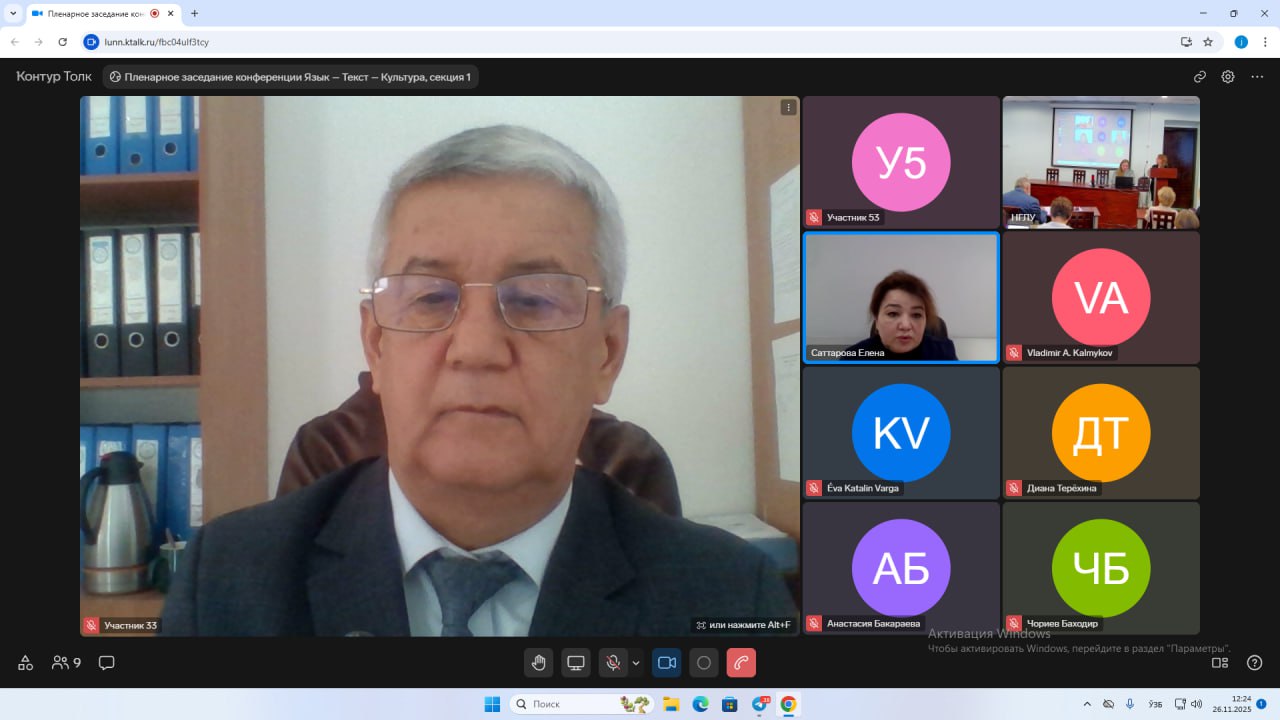Image resolution: width=1280 pixels, height=720 pixels.
Task: Start recording with the circle button
Action: [704, 663]
